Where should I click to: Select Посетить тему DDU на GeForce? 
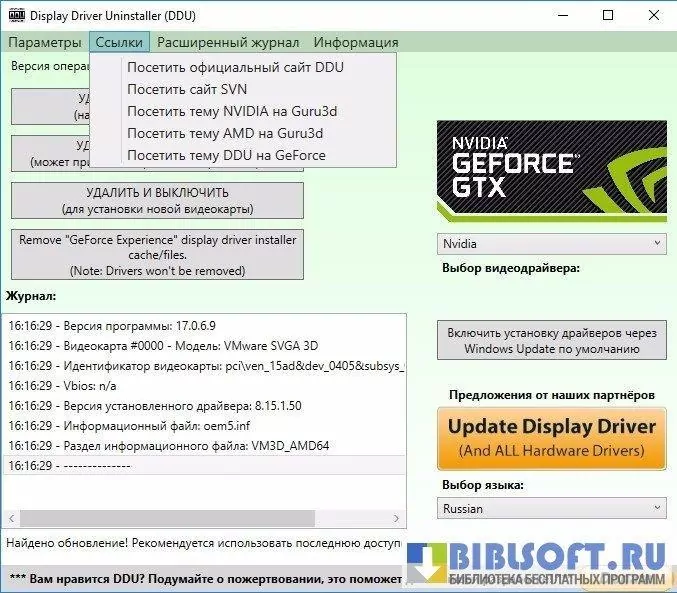click(226, 155)
